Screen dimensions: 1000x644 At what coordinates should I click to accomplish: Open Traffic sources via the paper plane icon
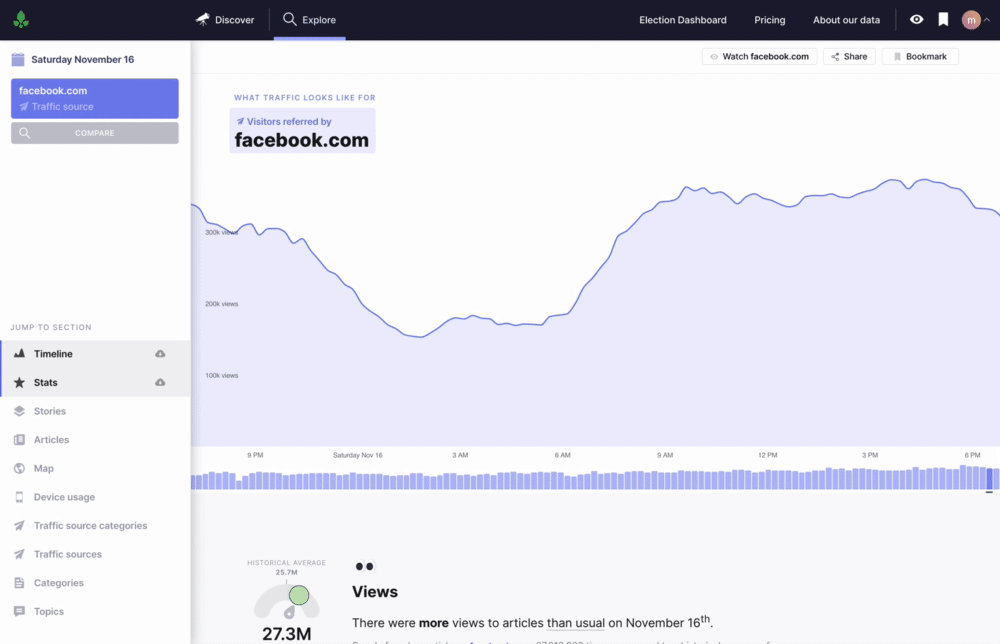click(18, 554)
